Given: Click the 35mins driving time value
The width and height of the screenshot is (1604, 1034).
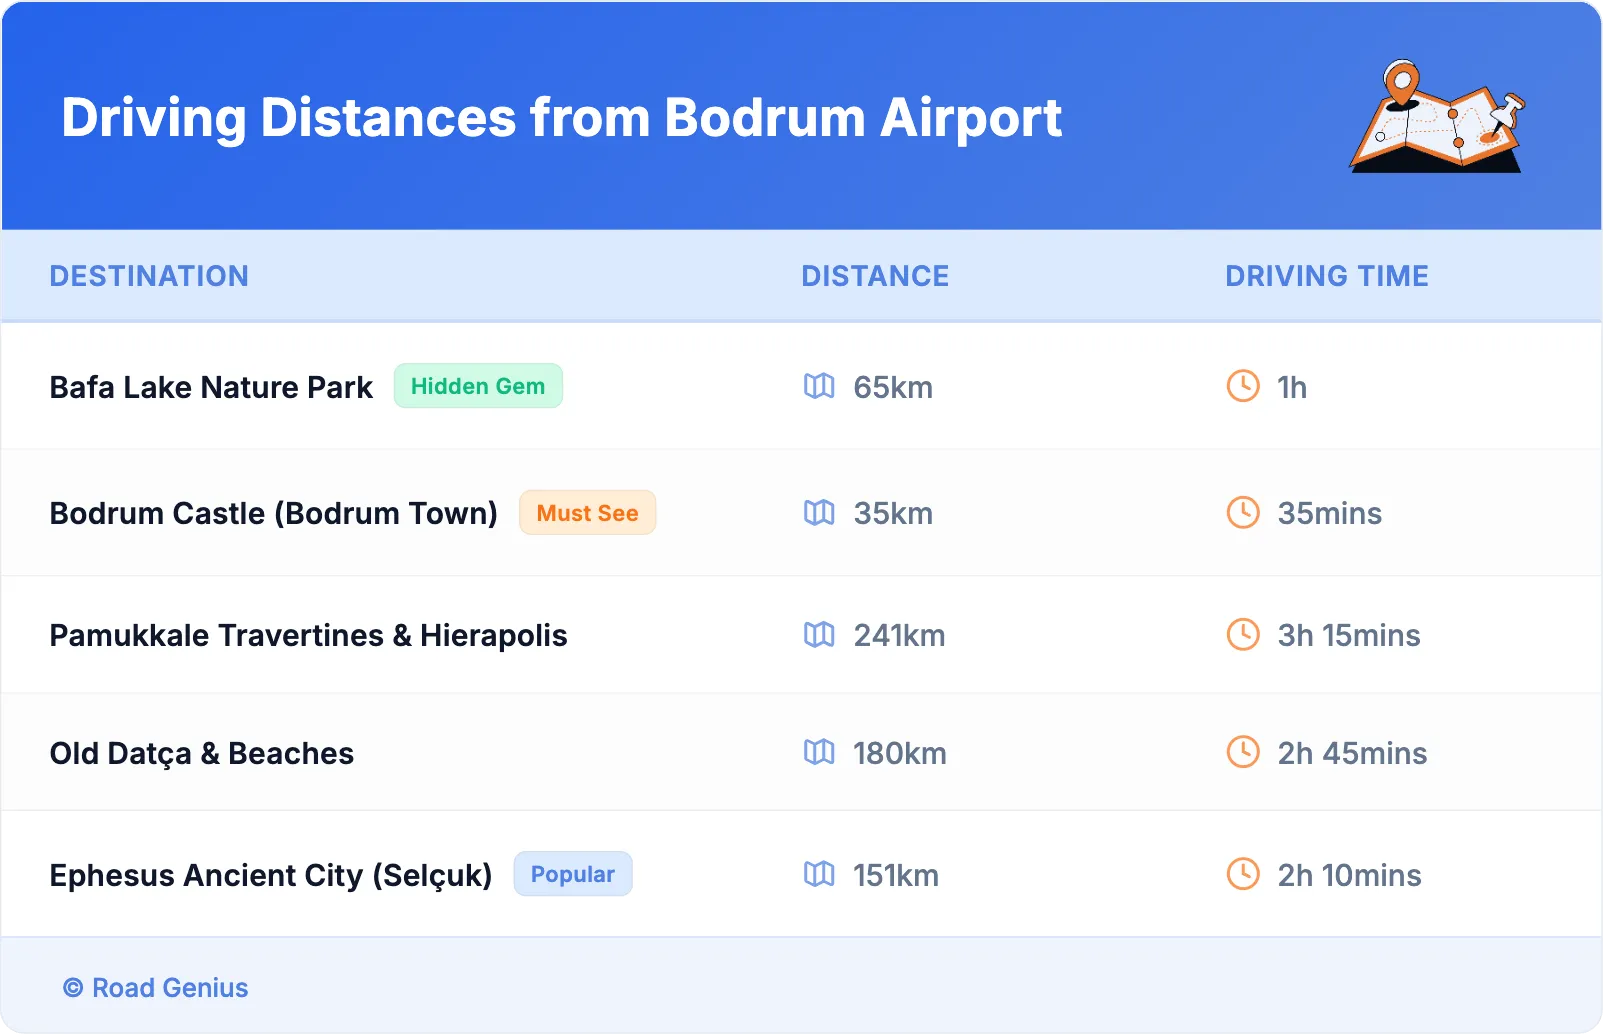Looking at the screenshot, I should [1330, 513].
